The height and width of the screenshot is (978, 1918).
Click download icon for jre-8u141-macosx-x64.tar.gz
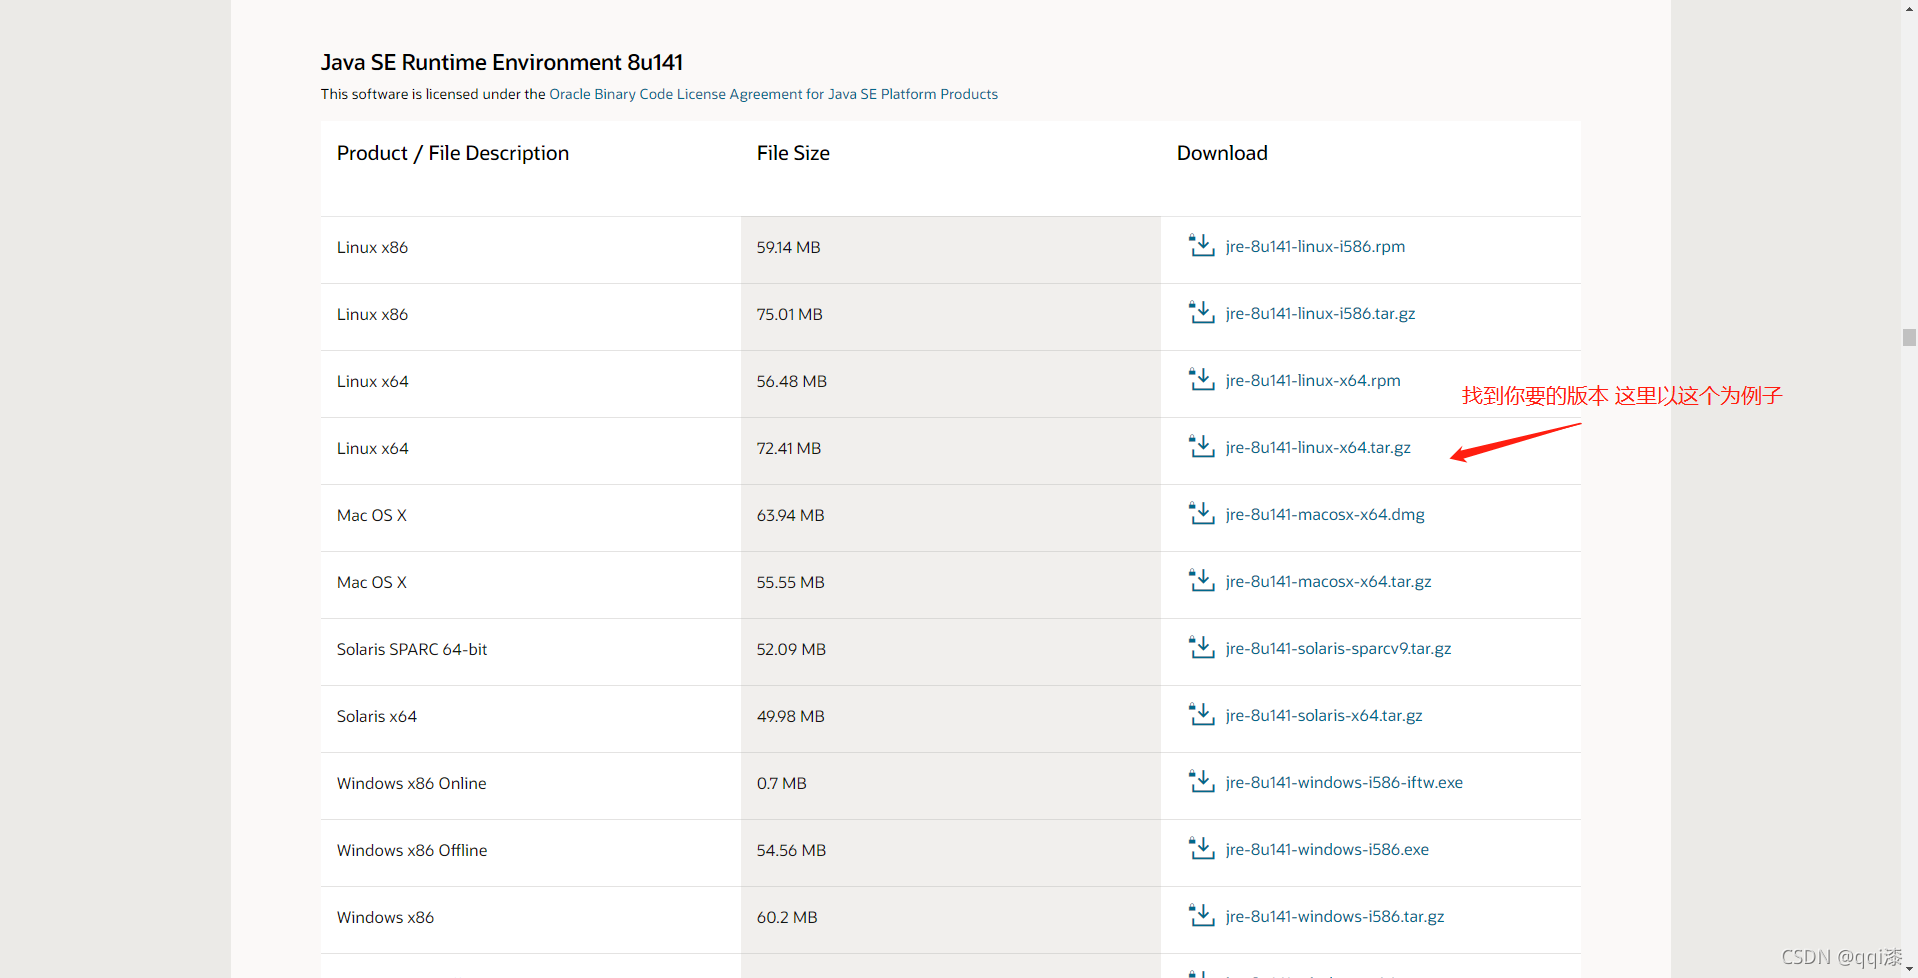[1201, 581]
